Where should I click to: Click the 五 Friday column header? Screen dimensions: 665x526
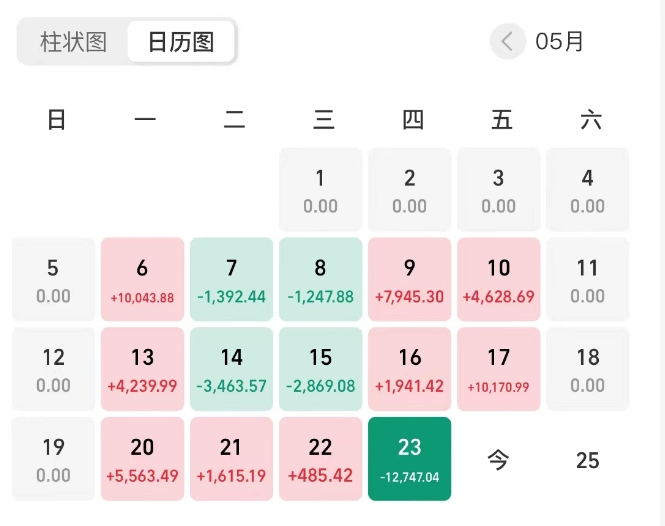(502, 120)
